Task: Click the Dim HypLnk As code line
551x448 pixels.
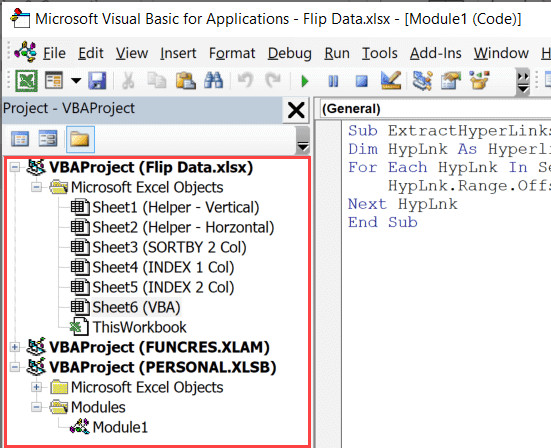Action: pos(449,149)
